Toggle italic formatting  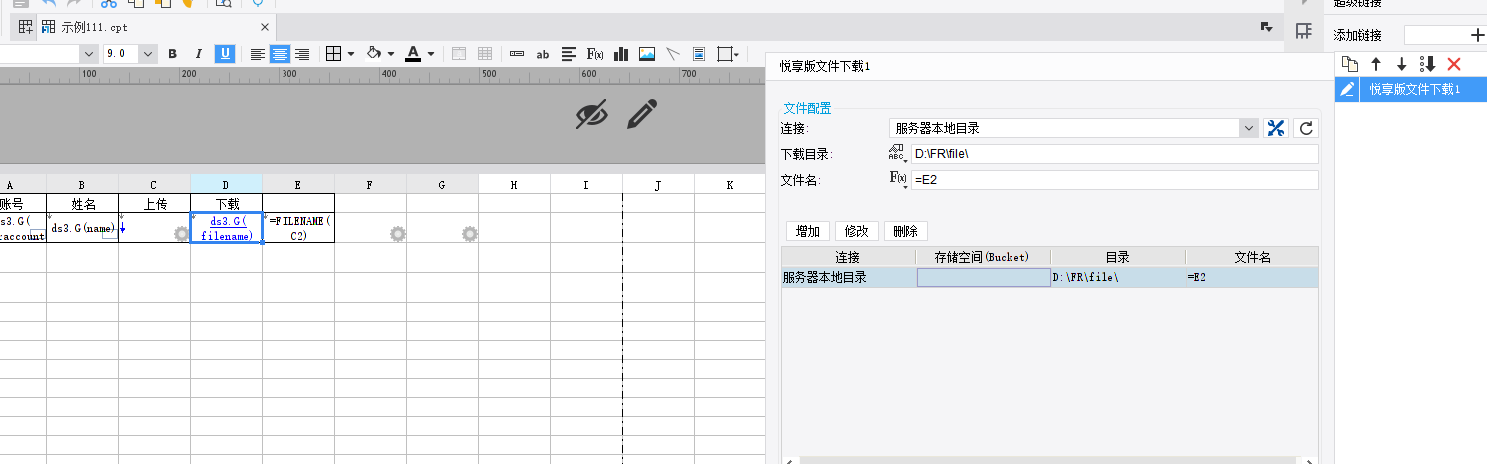click(198, 54)
